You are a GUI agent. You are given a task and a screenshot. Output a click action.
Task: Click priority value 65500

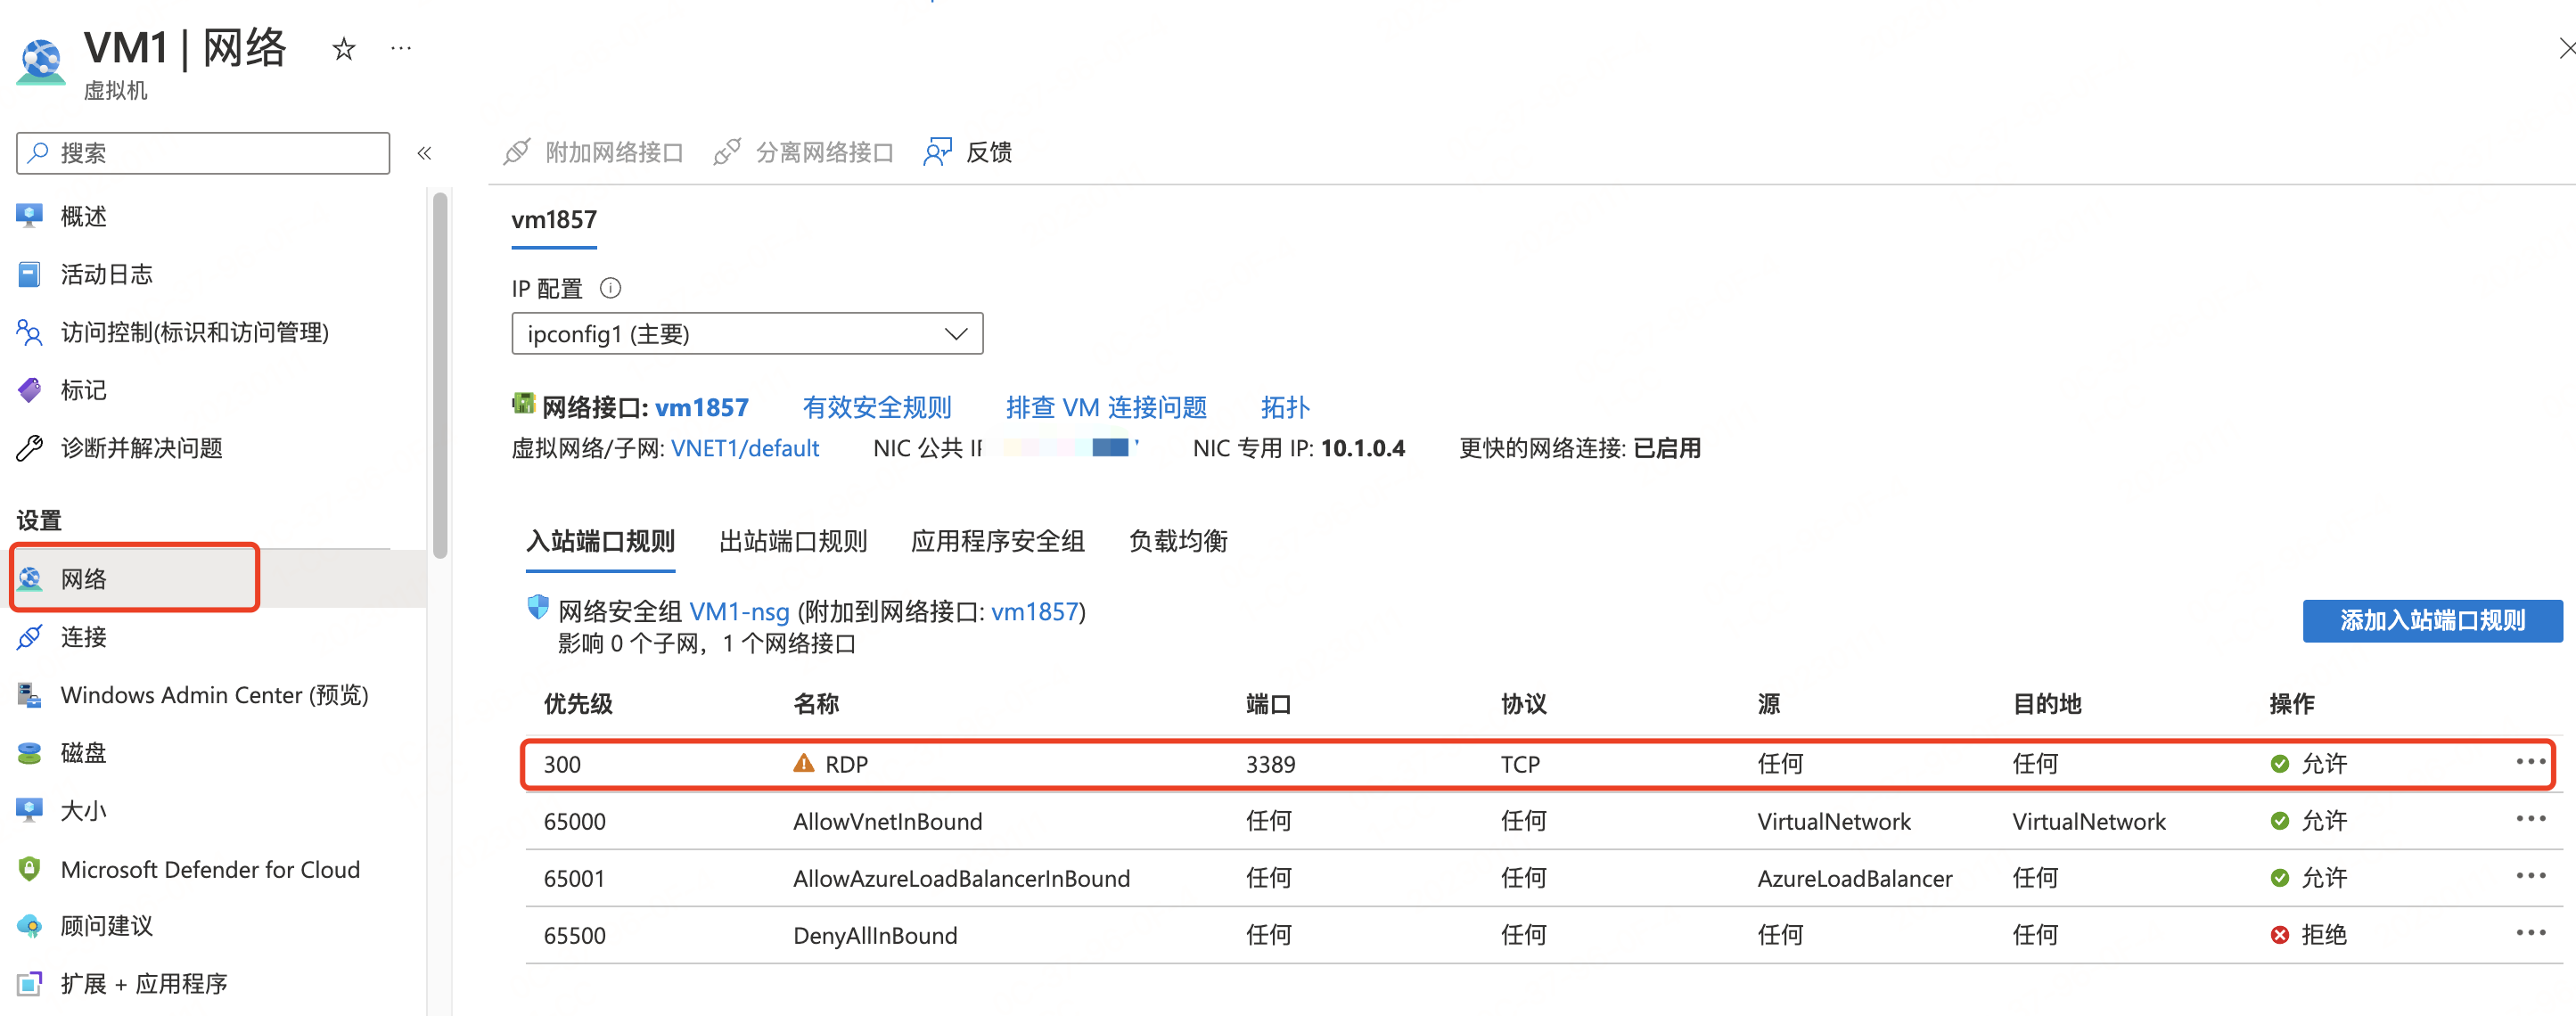coord(575,936)
